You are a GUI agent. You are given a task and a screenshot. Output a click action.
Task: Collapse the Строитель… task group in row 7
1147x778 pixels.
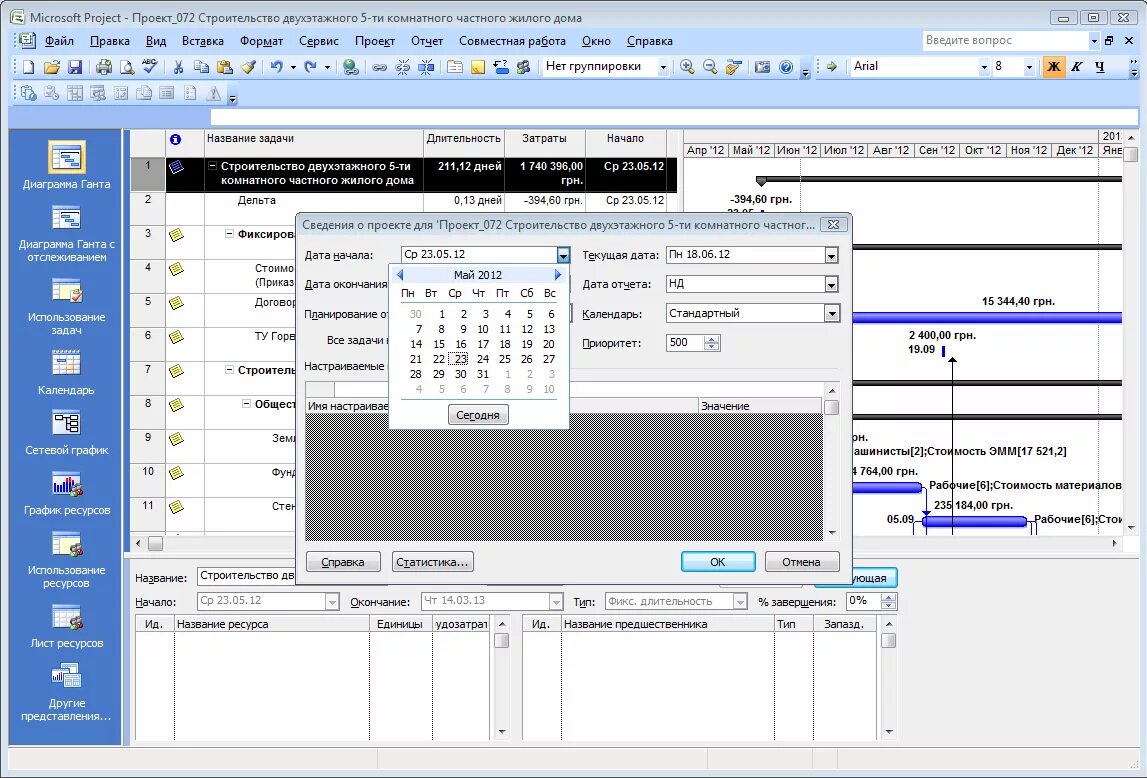229,370
